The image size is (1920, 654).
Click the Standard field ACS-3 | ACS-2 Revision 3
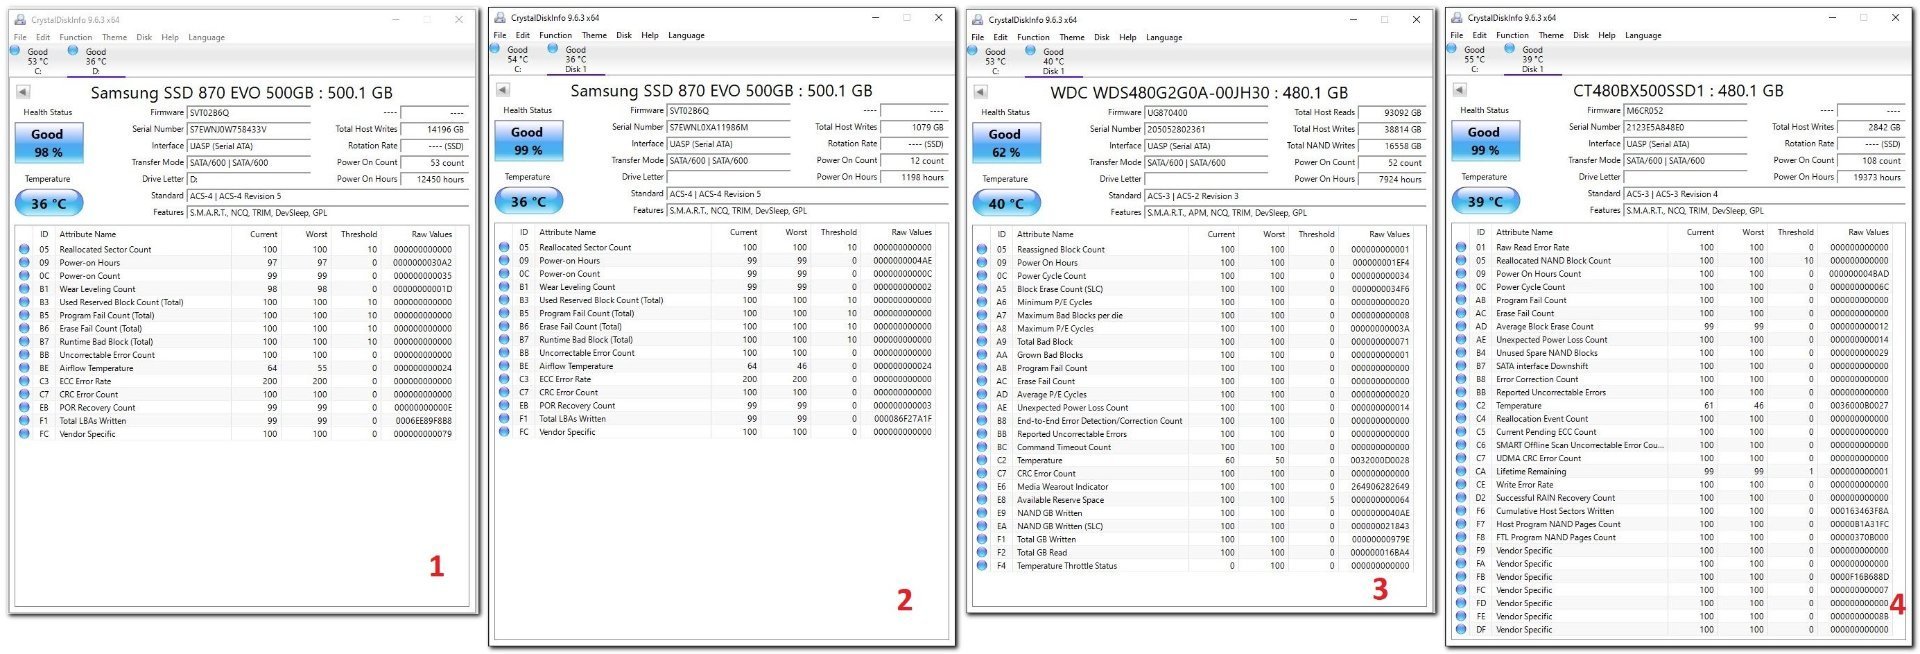pos(1285,196)
